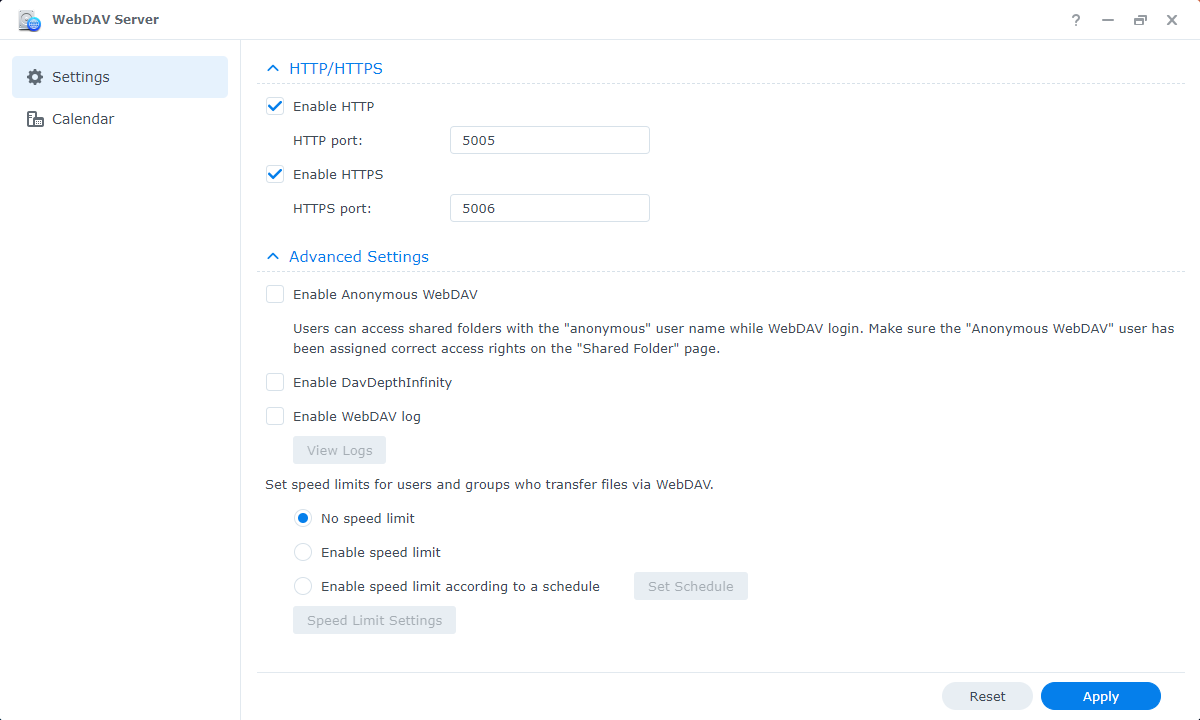
Task: Tick Enable DavDepthInfinity option
Action: (275, 382)
